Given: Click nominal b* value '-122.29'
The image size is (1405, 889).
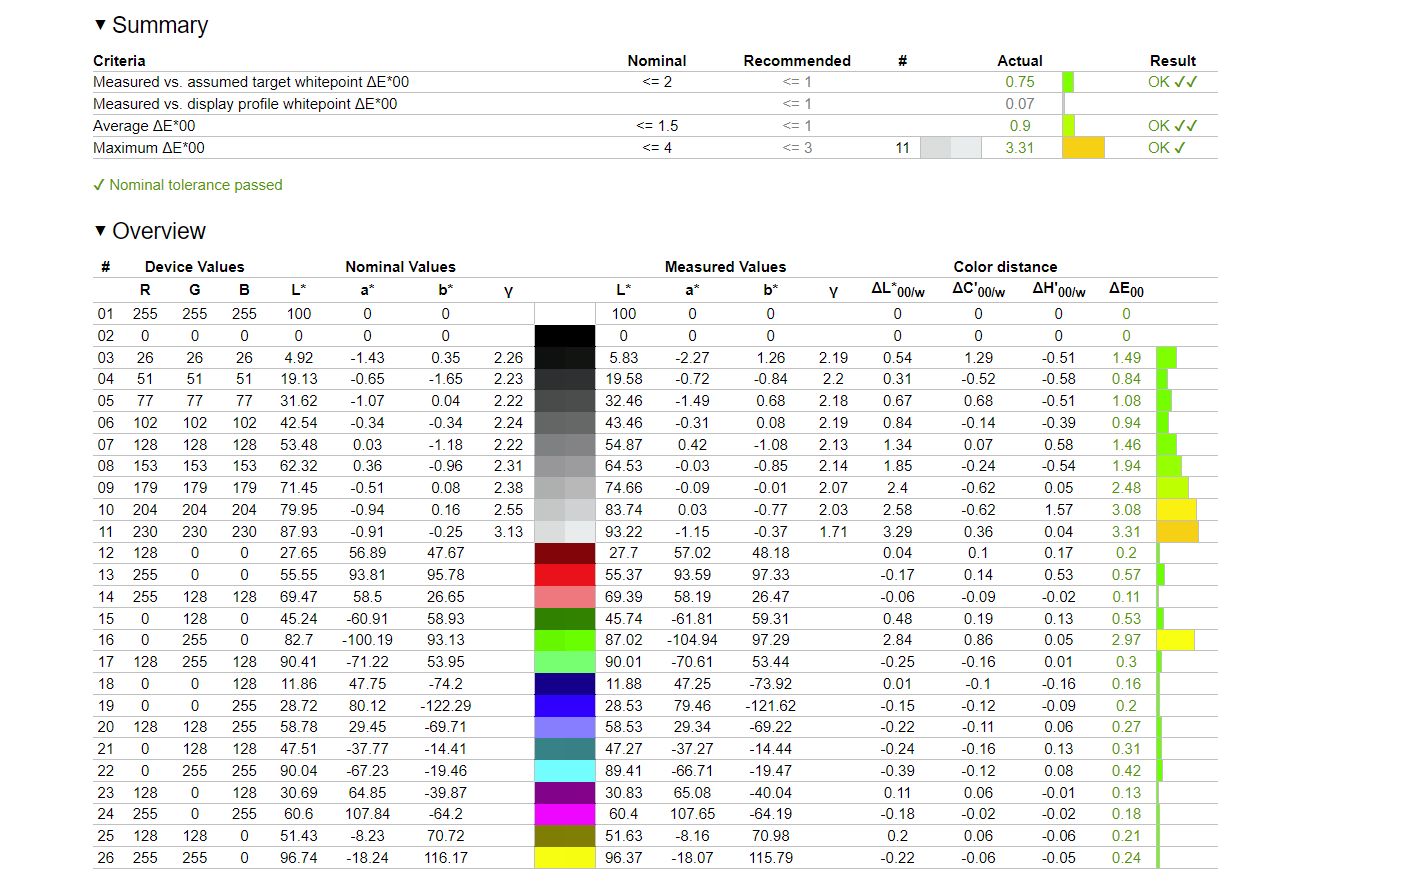Looking at the screenshot, I should click(446, 706).
